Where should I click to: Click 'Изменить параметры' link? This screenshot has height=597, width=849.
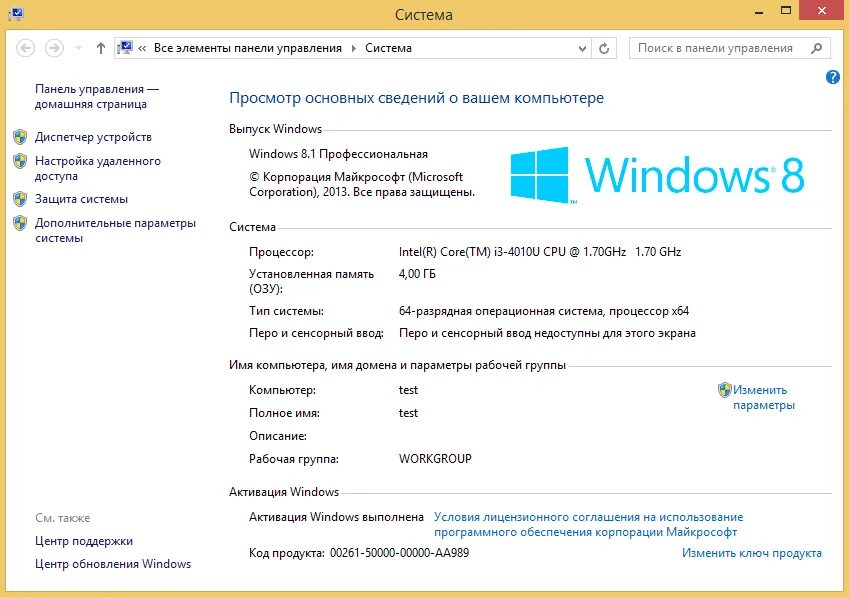click(763, 397)
